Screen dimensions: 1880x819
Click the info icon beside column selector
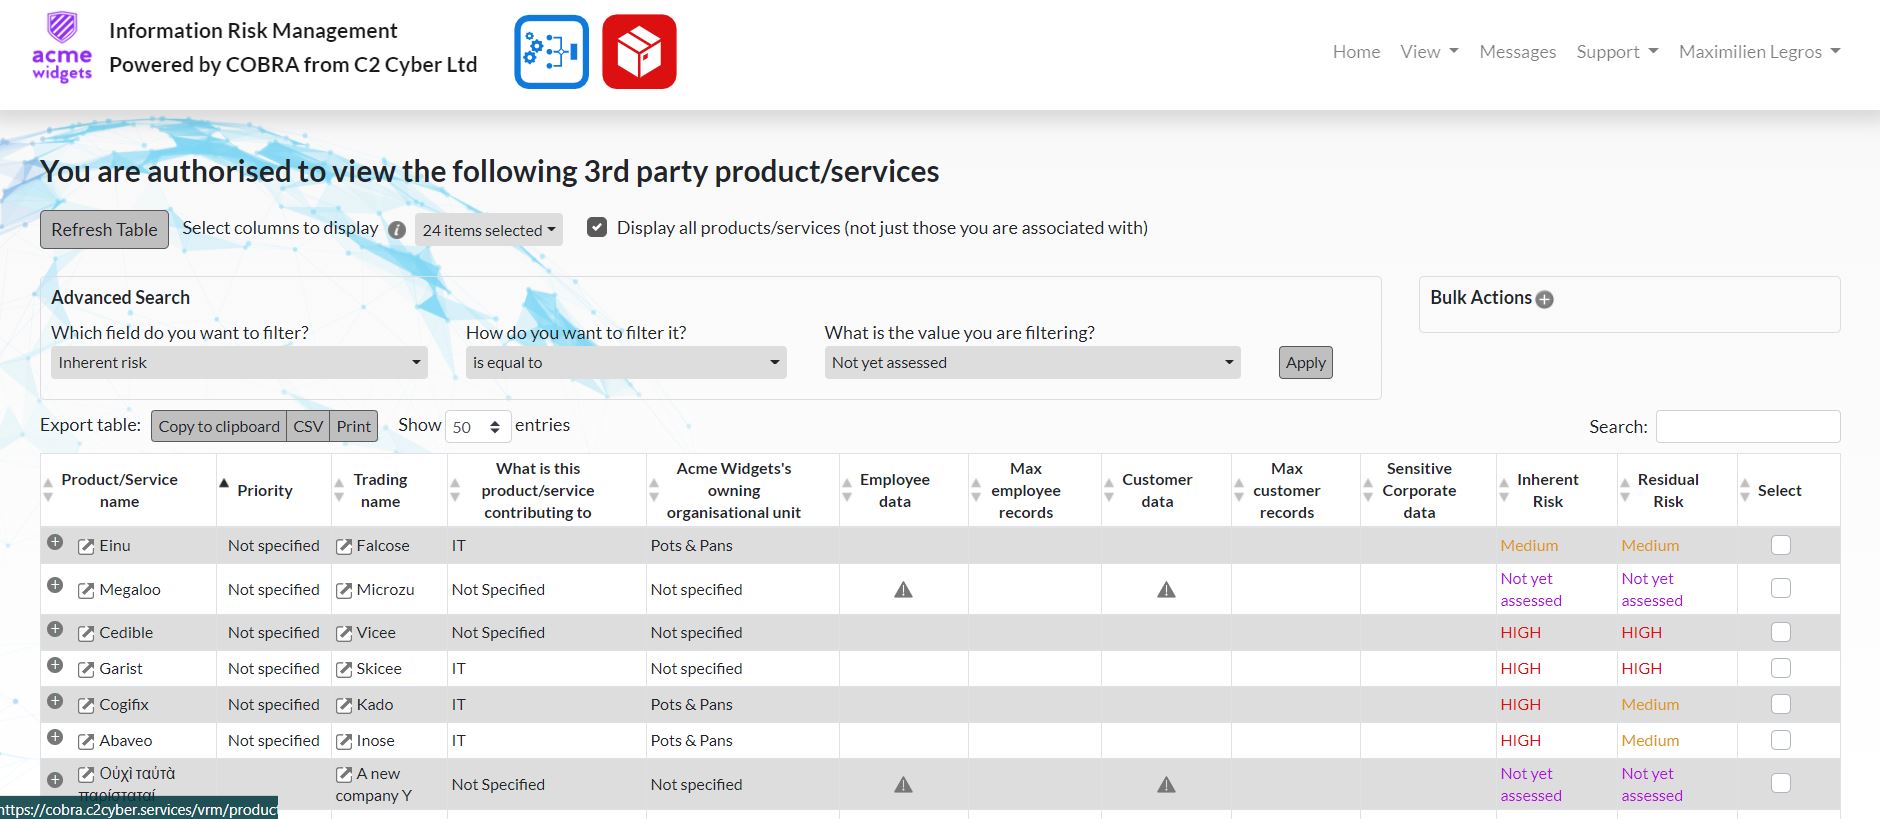[x=397, y=230]
